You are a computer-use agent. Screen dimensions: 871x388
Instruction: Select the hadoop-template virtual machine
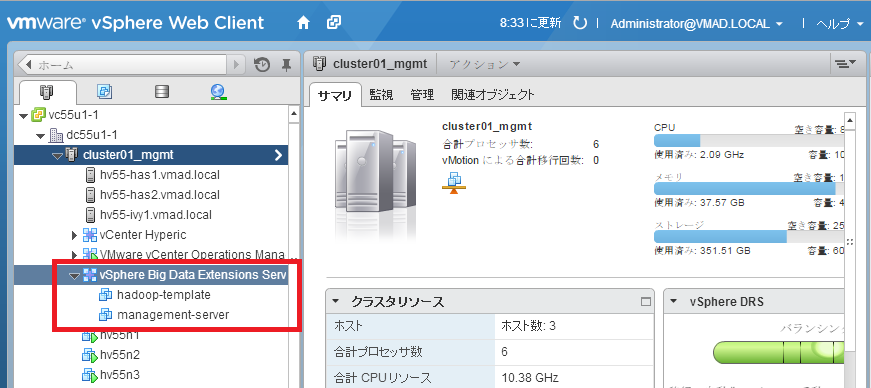coord(164,295)
